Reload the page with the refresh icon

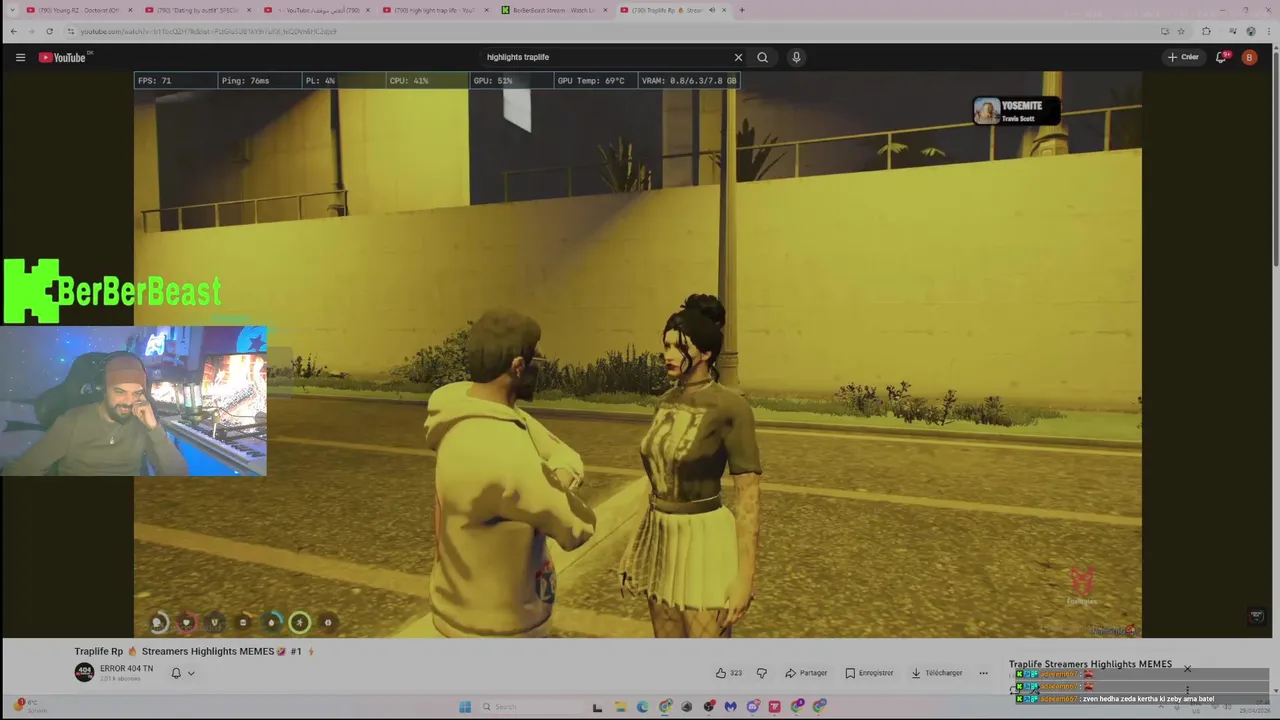pyautogui.click(x=50, y=31)
